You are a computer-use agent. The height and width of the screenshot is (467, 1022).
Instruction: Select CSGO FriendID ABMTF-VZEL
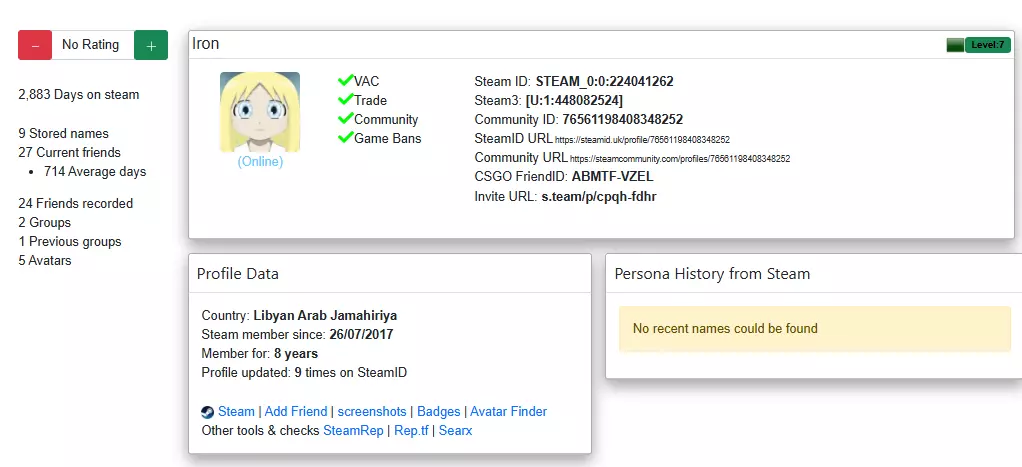[x=613, y=177]
